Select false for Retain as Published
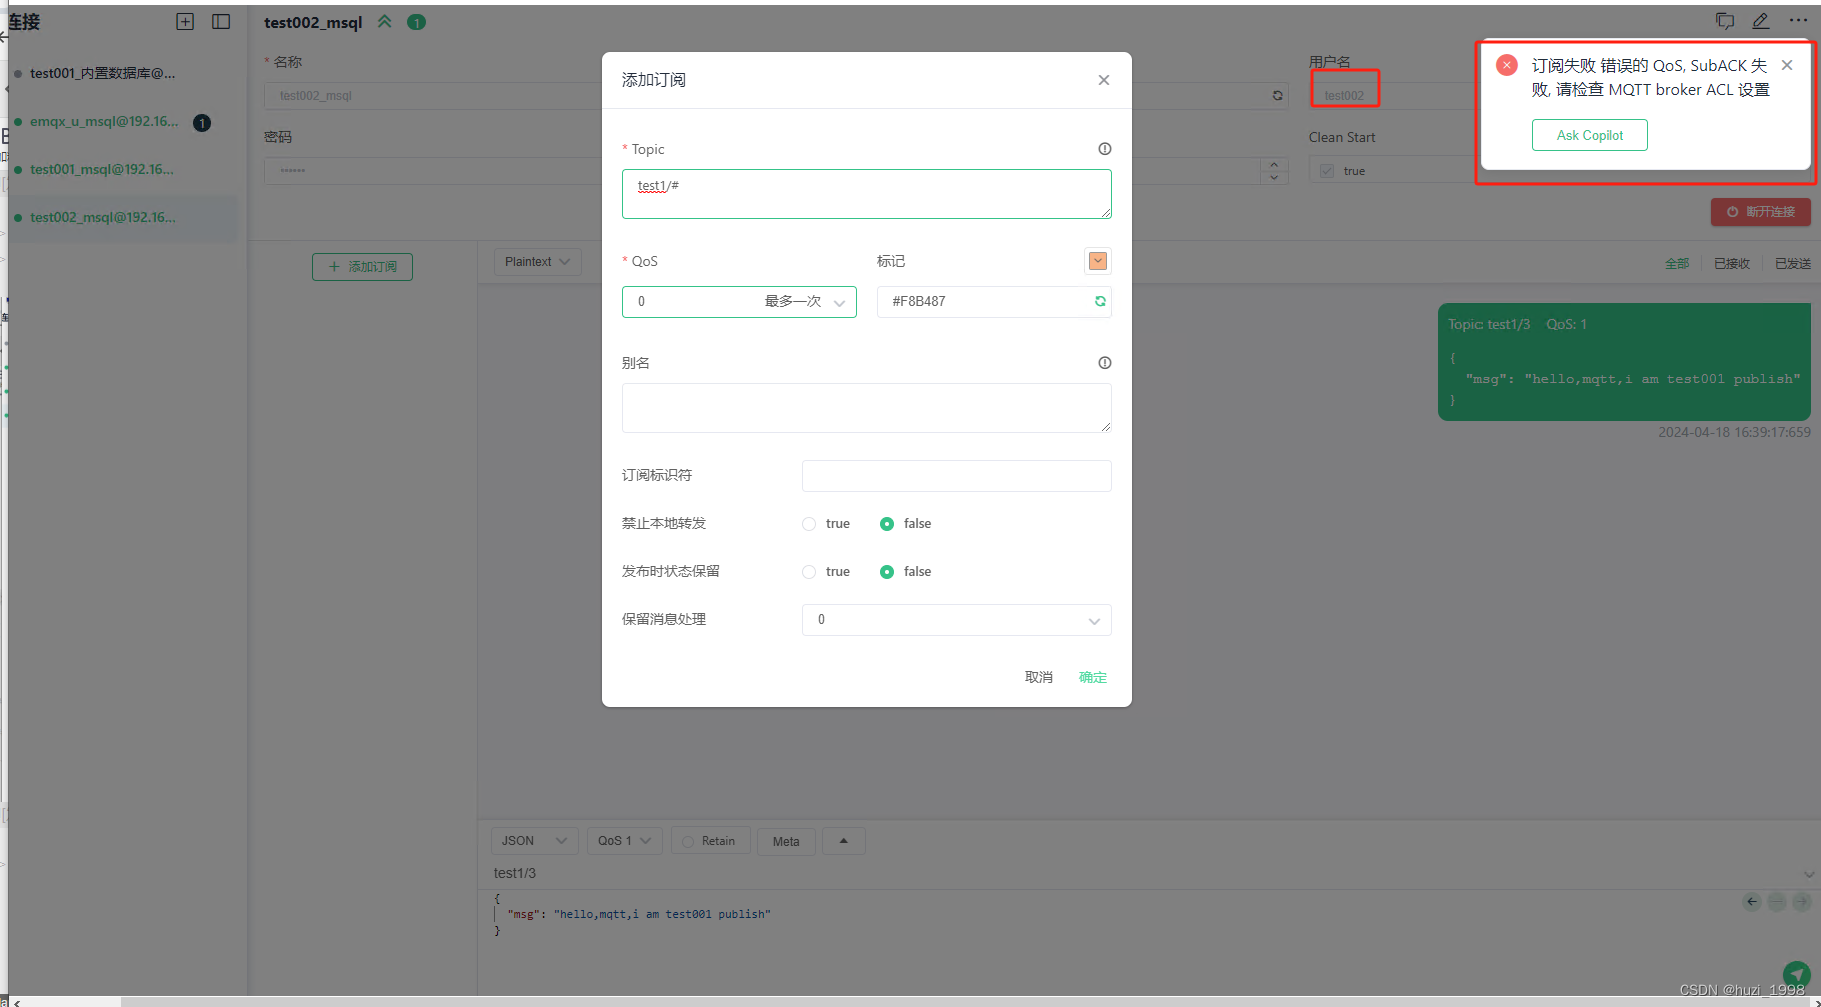Screen dimensions: 1821x1007 887,572
